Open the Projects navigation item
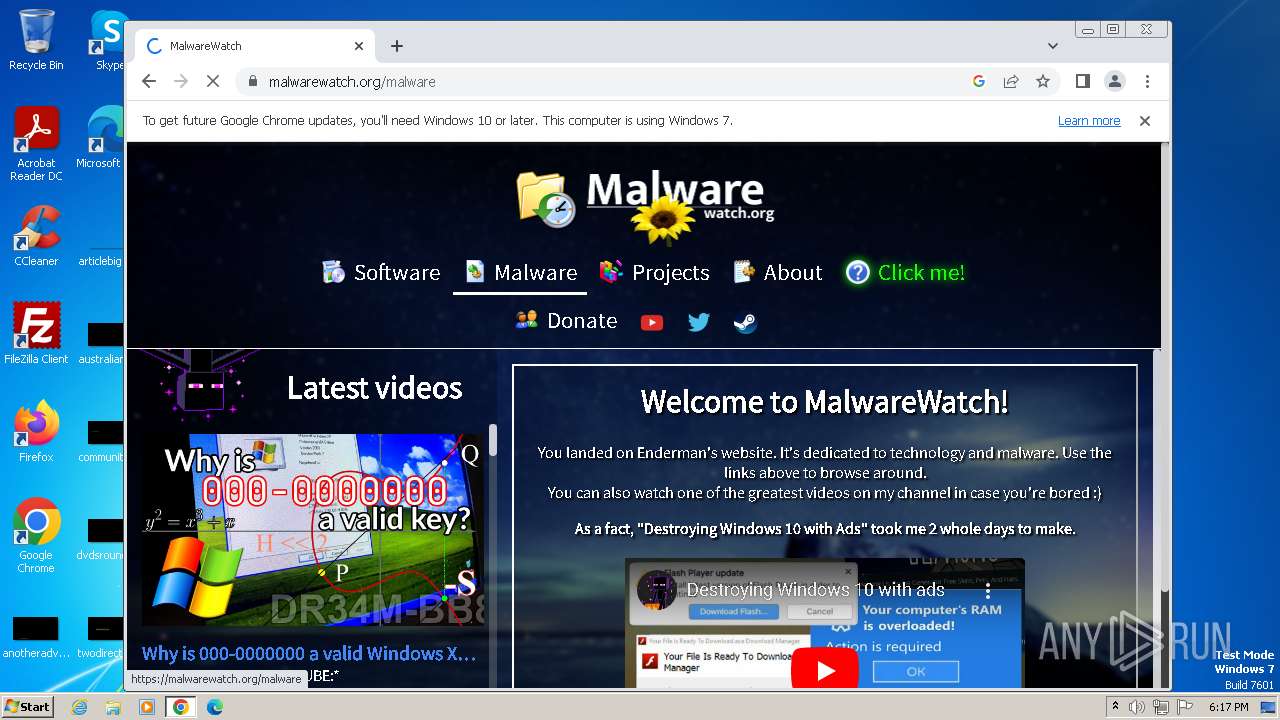The height and width of the screenshot is (720, 1280). tap(654, 272)
